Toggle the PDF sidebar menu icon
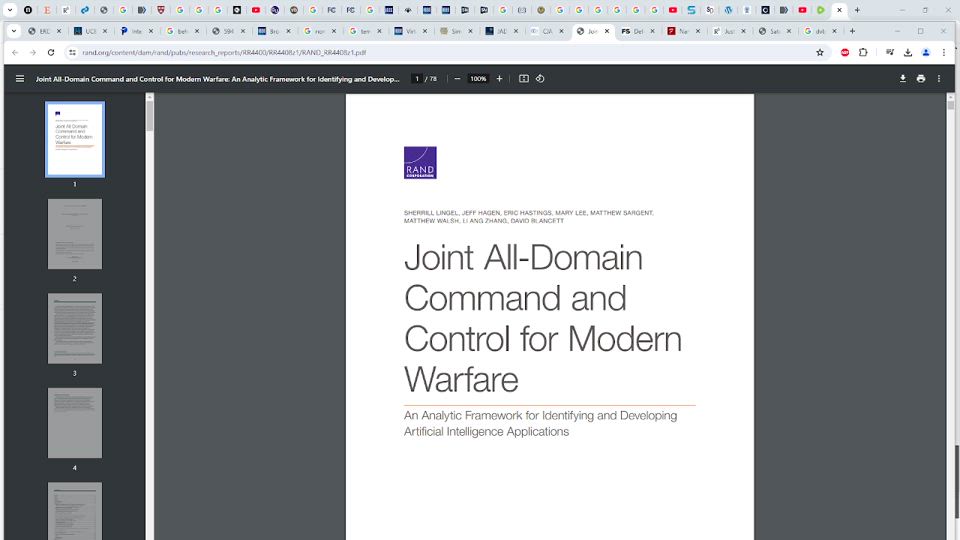Viewport: 960px width, 540px height. click(x=19, y=79)
